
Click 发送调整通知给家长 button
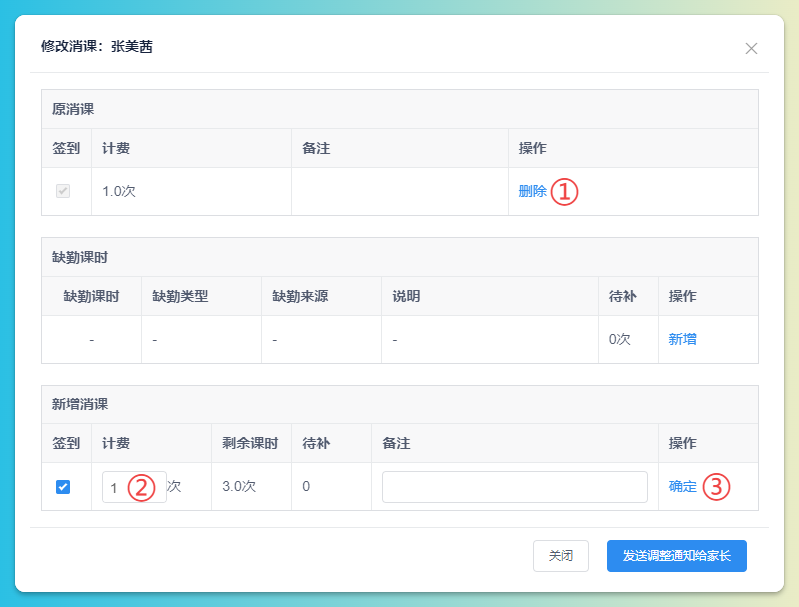677,556
